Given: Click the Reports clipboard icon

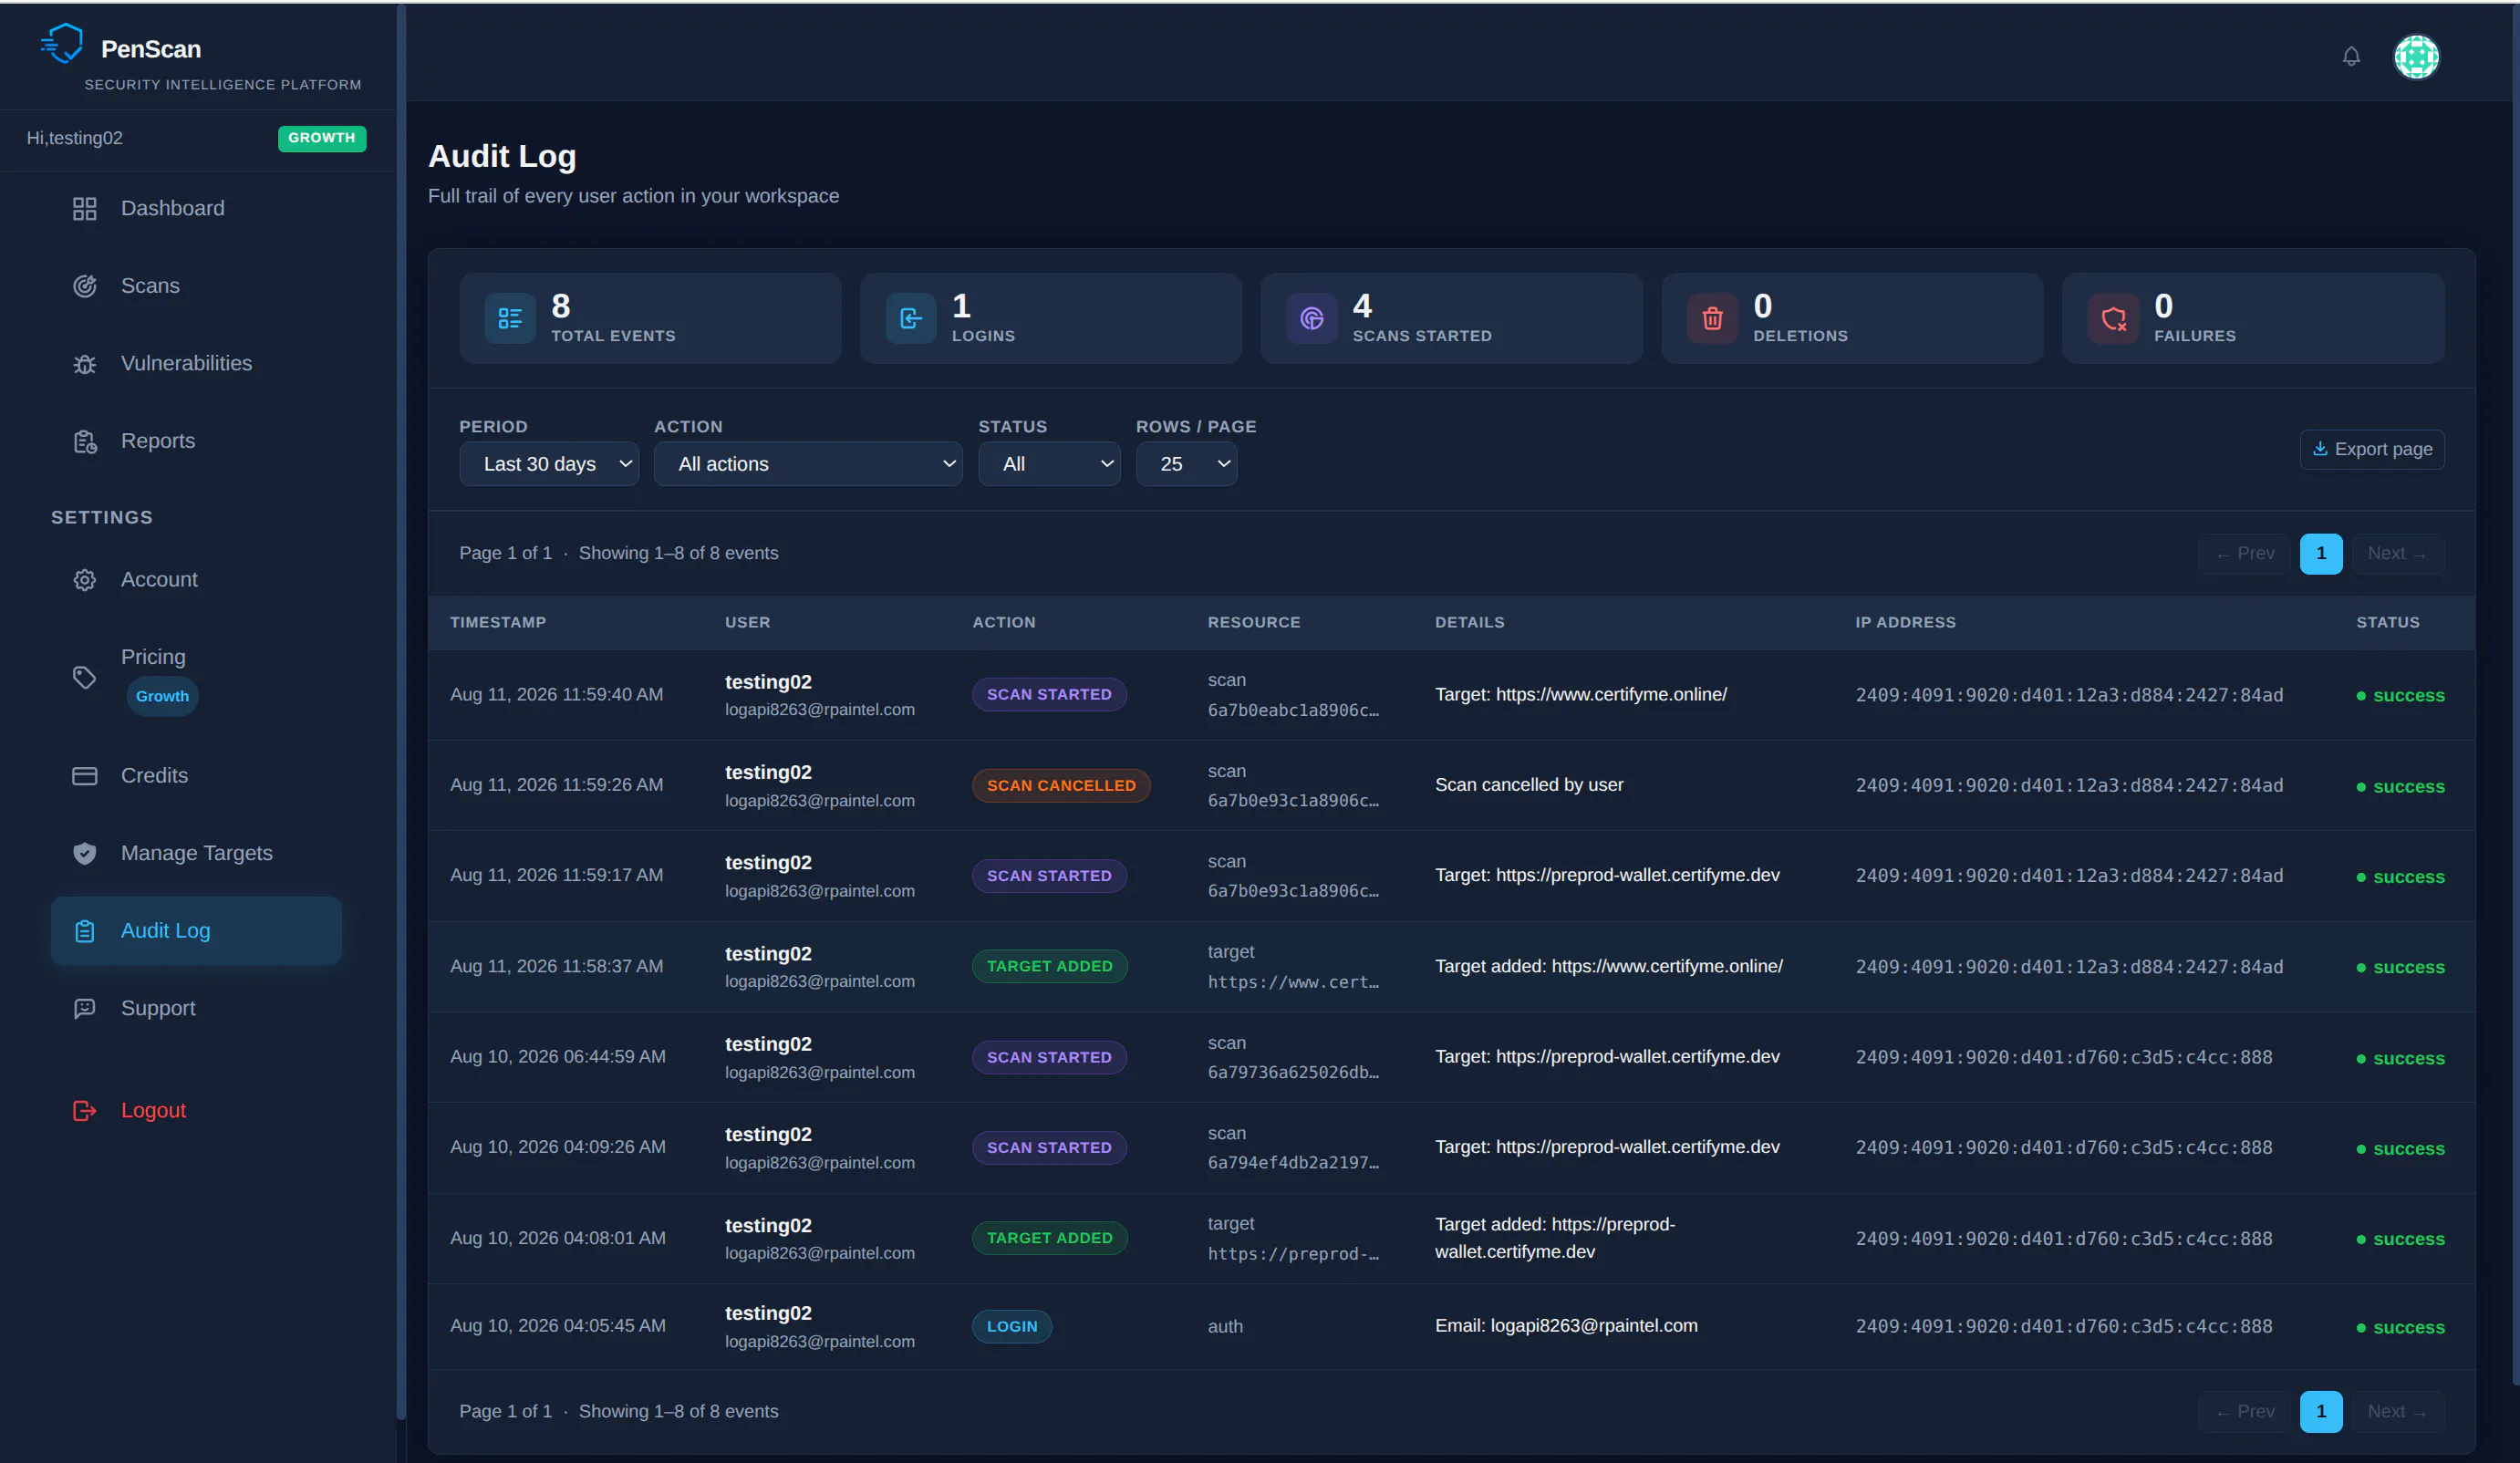Looking at the screenshot, I should point(85,441).
